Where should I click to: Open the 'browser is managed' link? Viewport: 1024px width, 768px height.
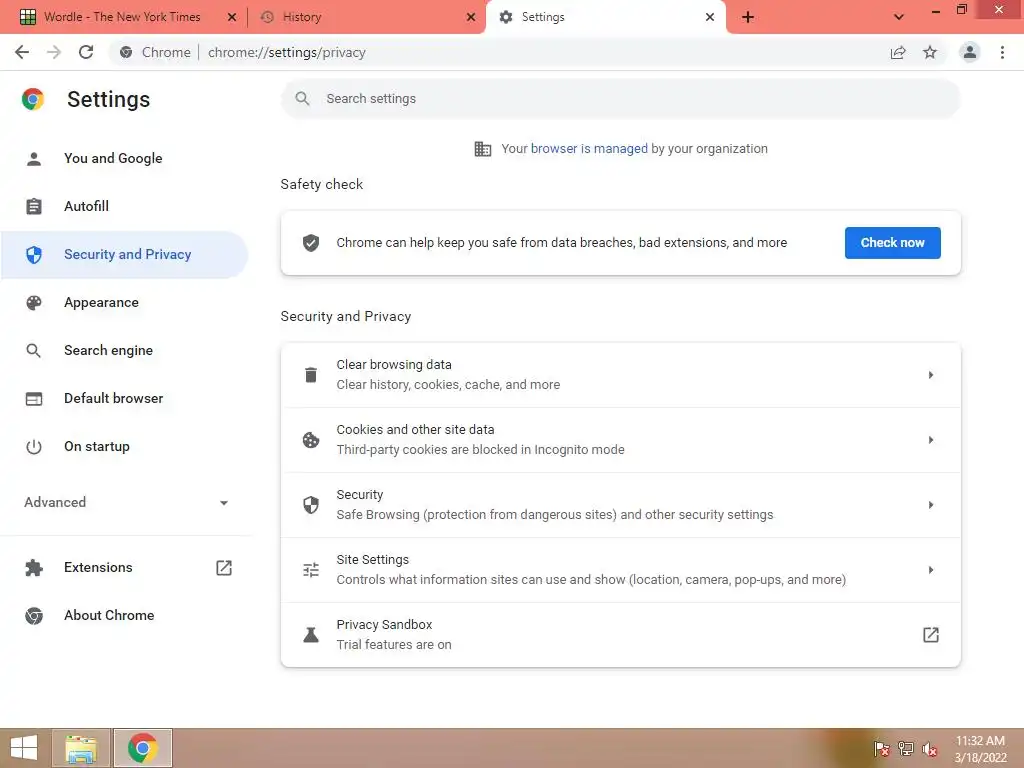coord(589,148)
